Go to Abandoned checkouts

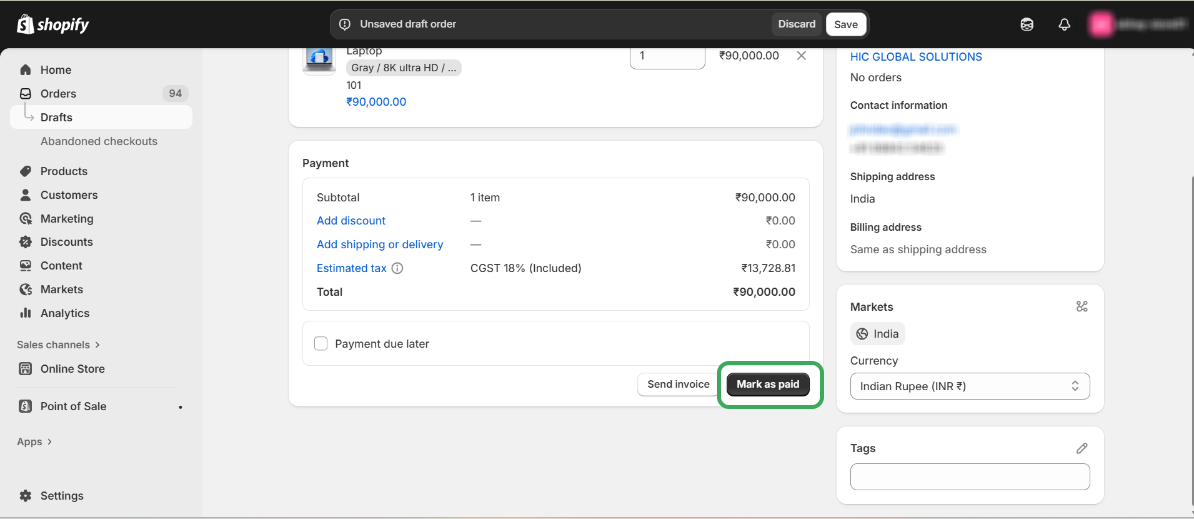click(x=99, y=141)
